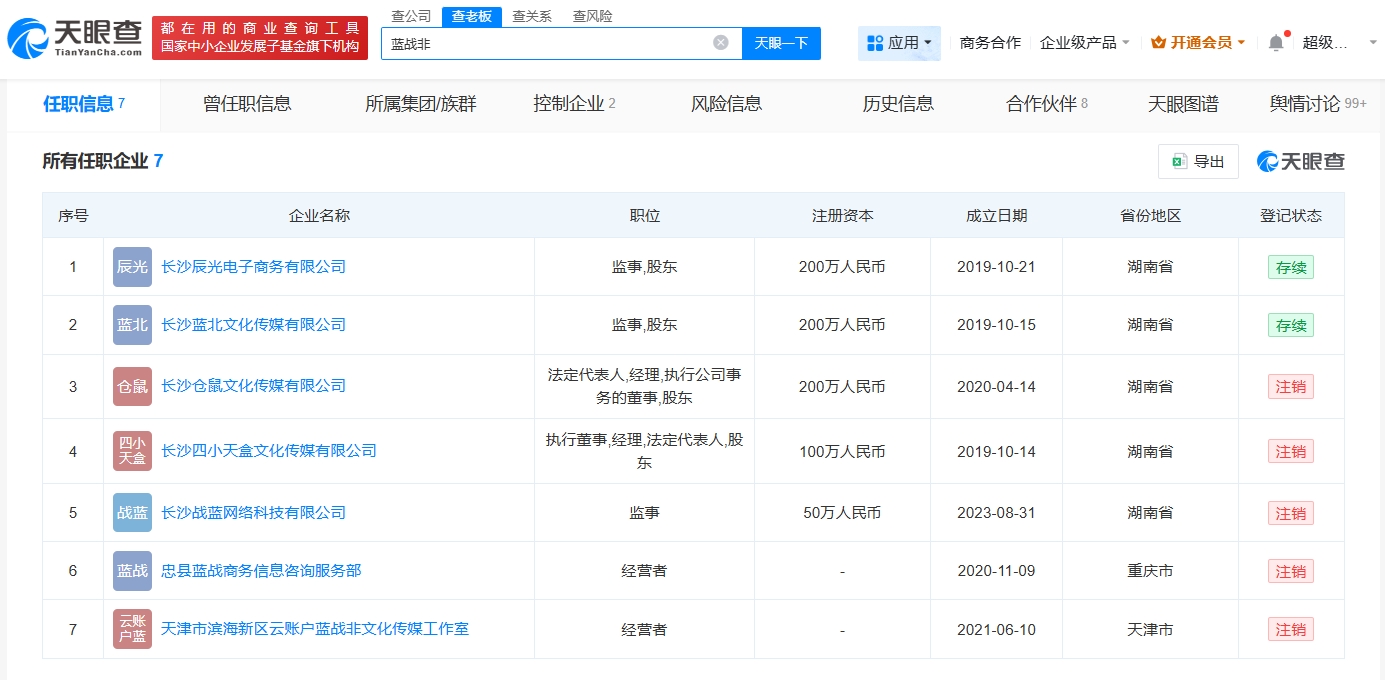Click the 四小天盒 company logo thumbnail
1385x680 pixels.
point(132,451)
